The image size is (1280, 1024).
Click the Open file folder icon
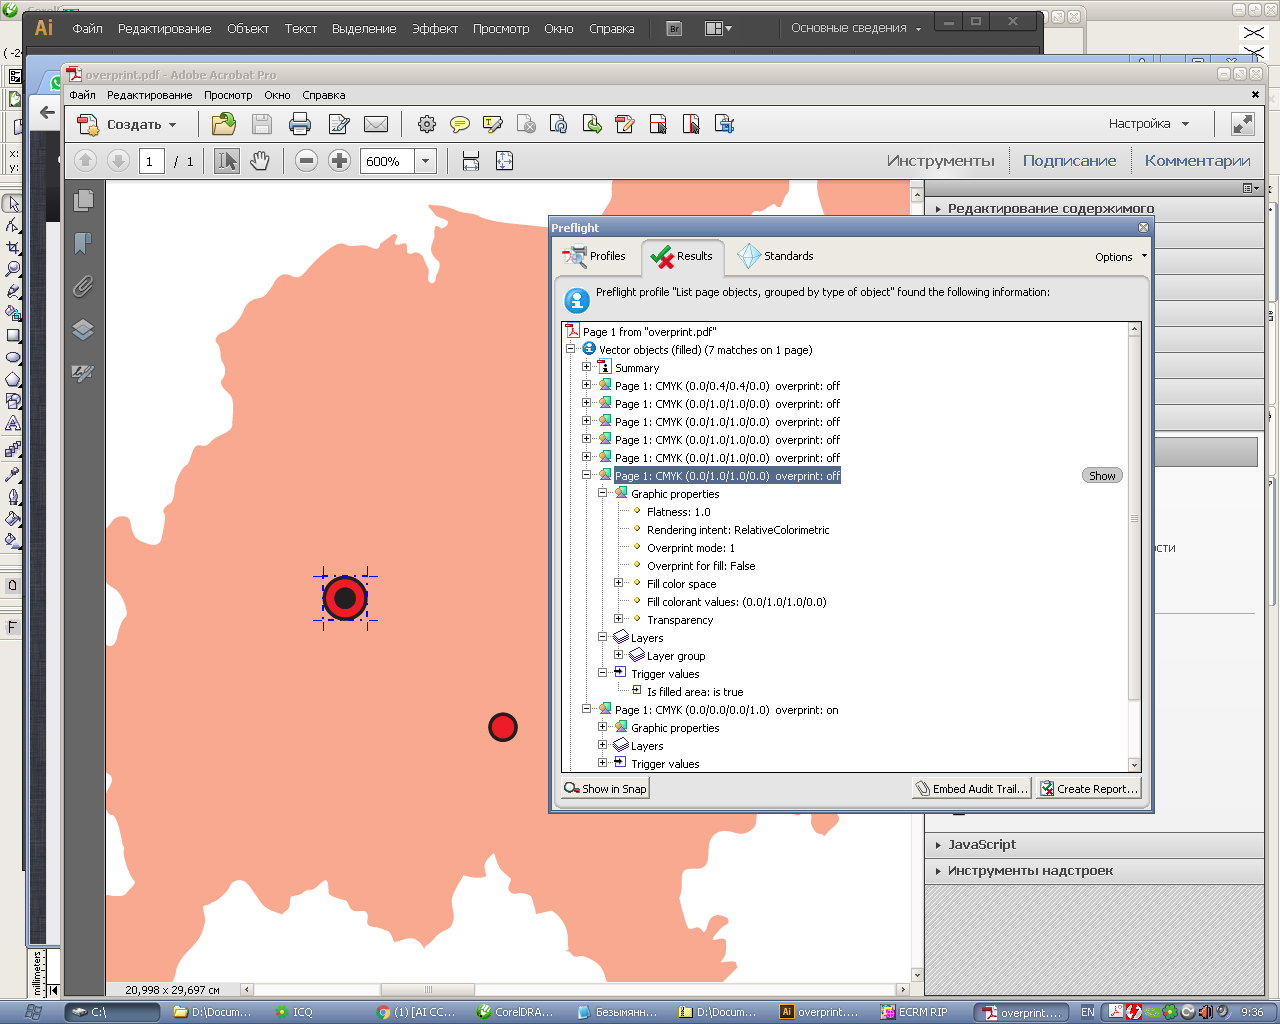[x=224, y=124]
